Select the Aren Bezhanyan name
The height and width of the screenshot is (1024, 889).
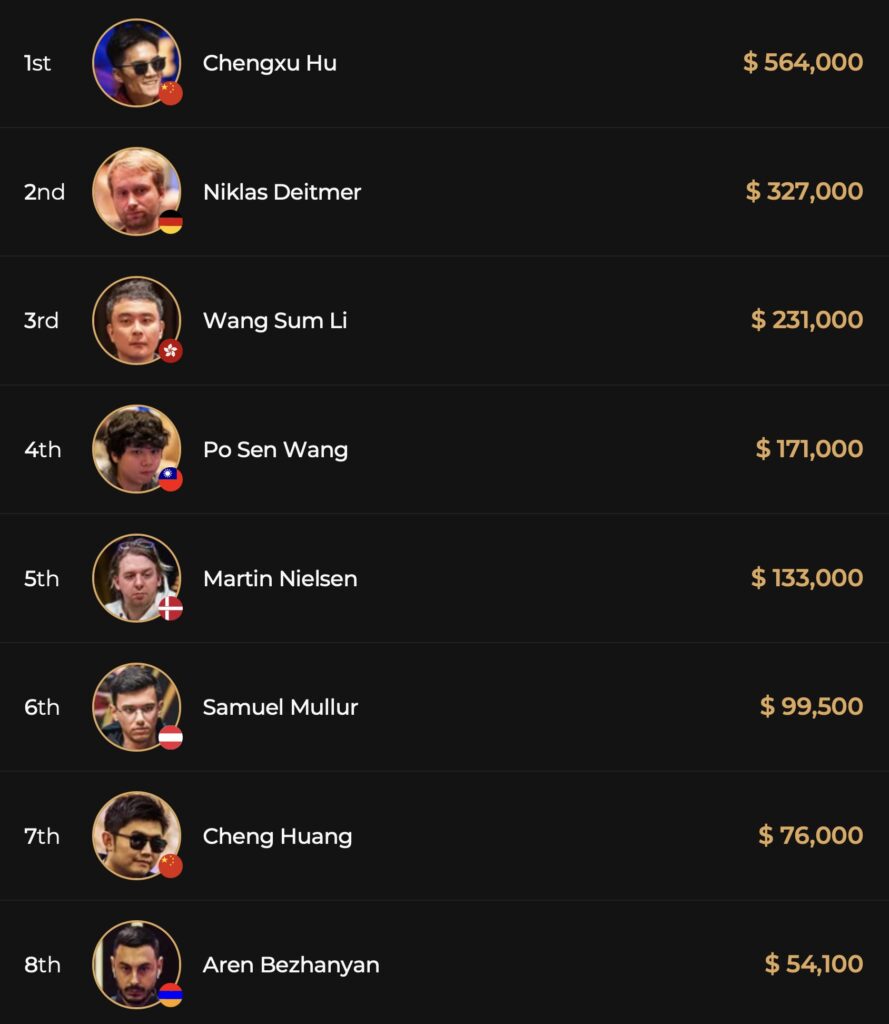(291, 965)
